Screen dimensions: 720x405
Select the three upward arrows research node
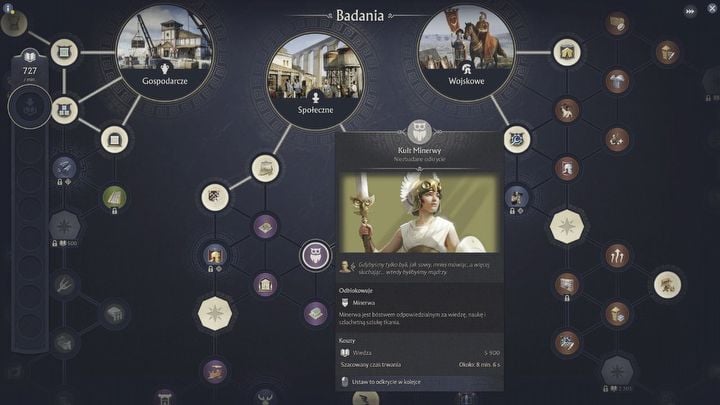617,256
